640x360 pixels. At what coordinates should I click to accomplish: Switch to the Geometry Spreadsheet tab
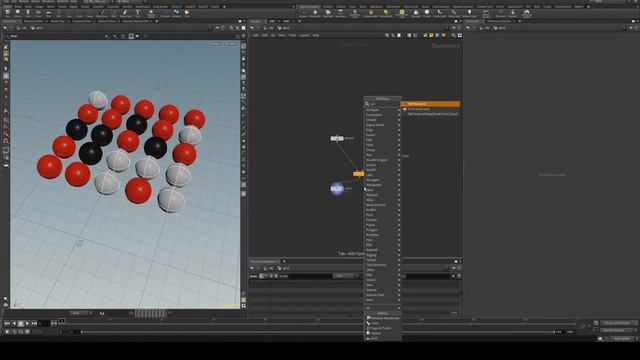pyautogui.click(x=136, y=21)
